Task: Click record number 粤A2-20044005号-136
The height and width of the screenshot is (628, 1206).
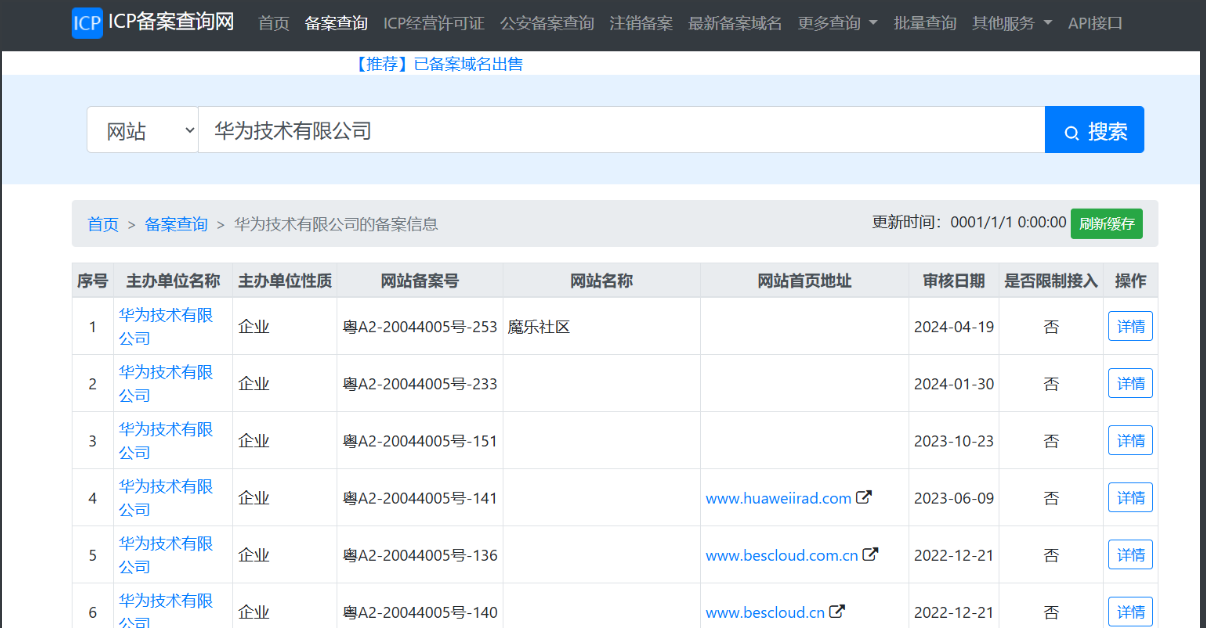Action: pyautogui.click(x=420, y=555)
